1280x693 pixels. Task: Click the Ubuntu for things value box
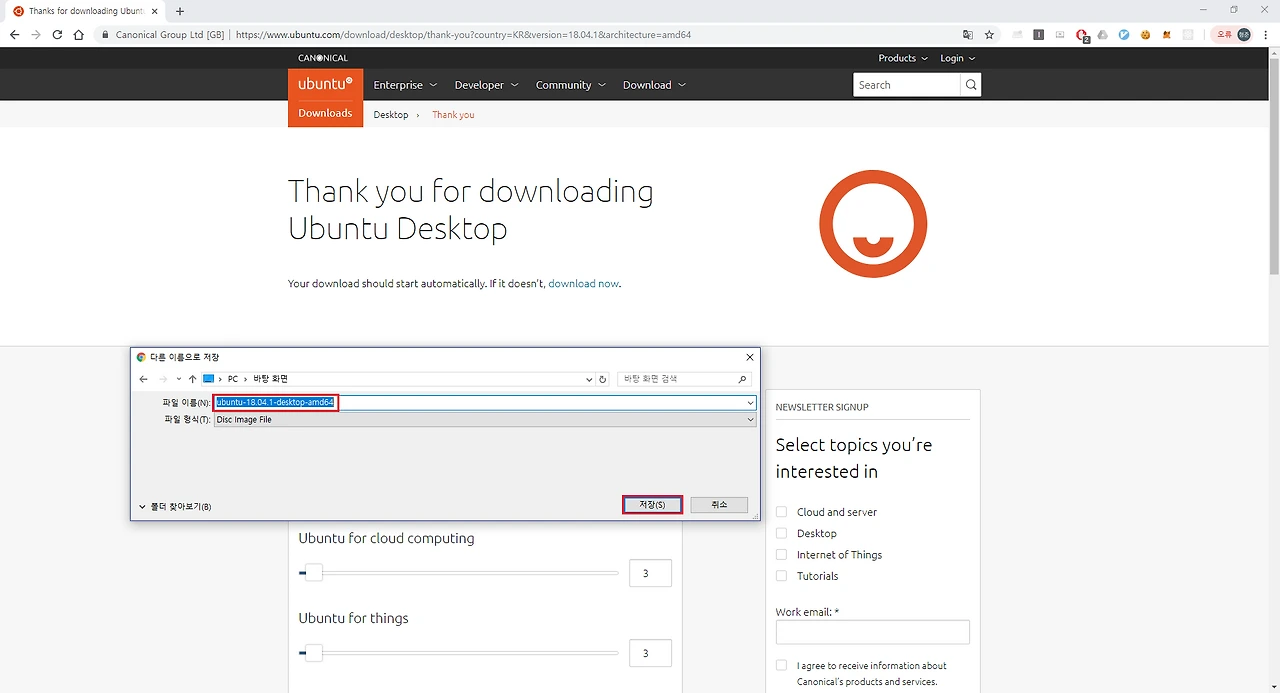[x=650, y=653]
